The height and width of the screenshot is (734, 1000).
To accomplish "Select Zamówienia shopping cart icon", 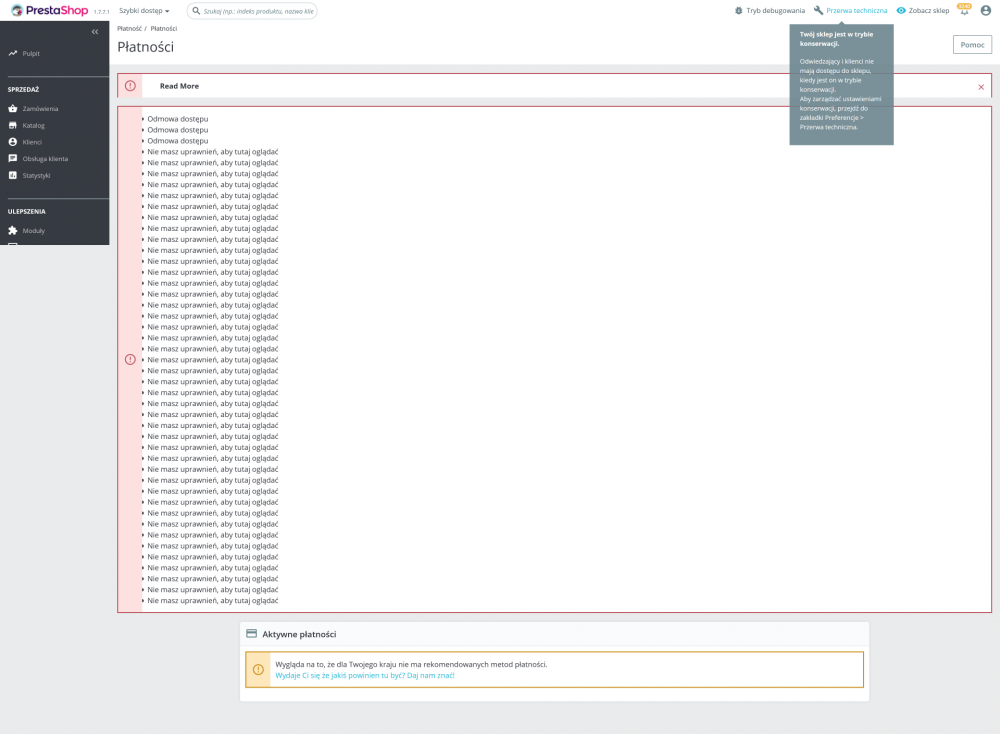I will point(13,110).
